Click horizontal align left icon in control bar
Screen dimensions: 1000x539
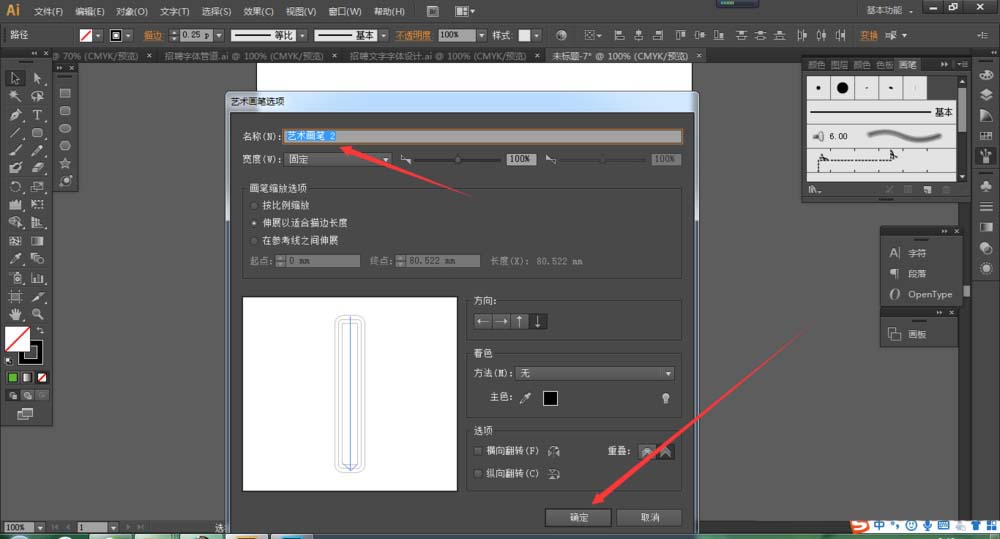click(619, 35)
